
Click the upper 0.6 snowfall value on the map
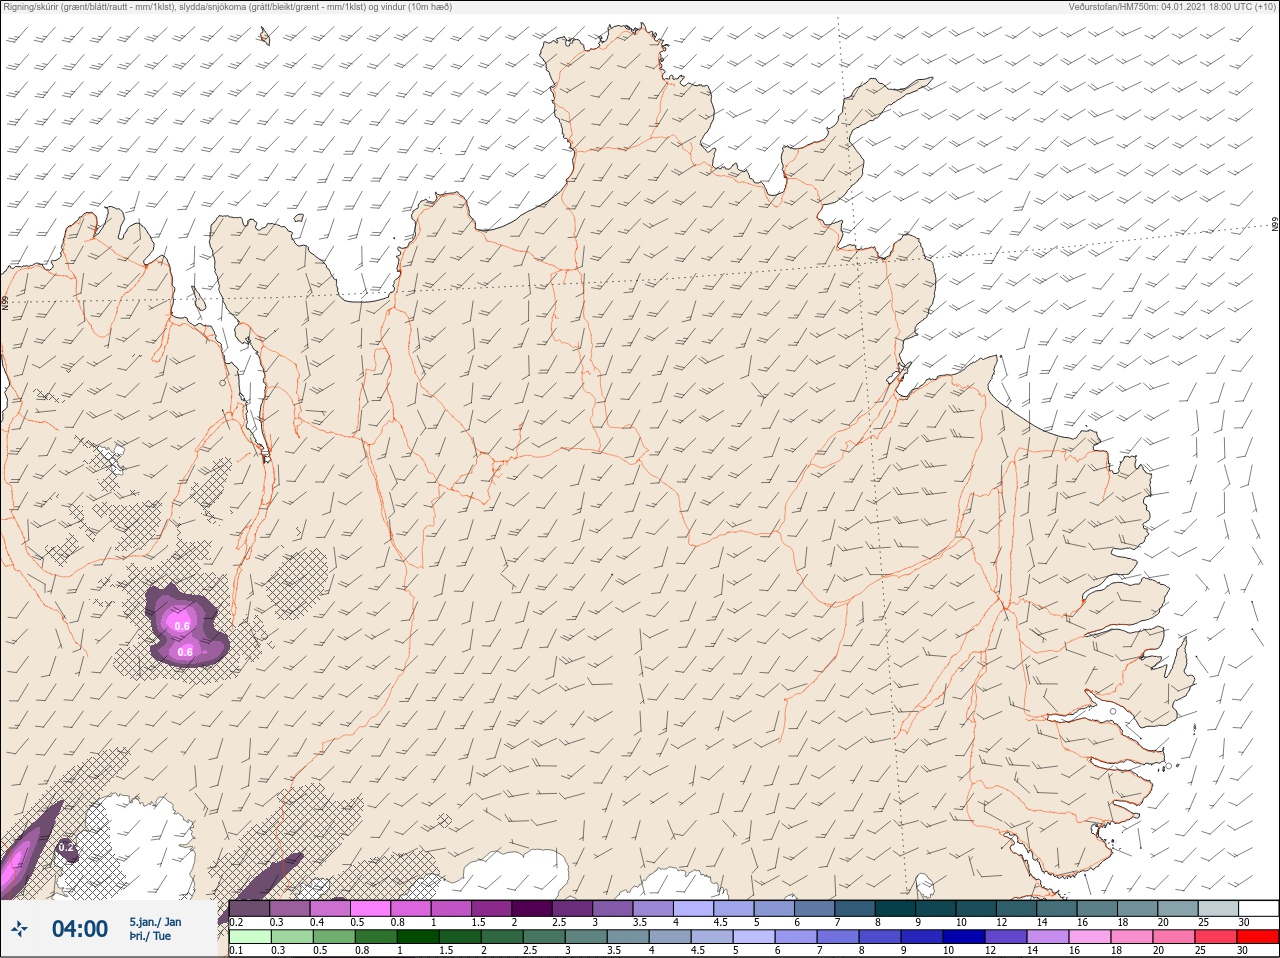click(182, 626)
